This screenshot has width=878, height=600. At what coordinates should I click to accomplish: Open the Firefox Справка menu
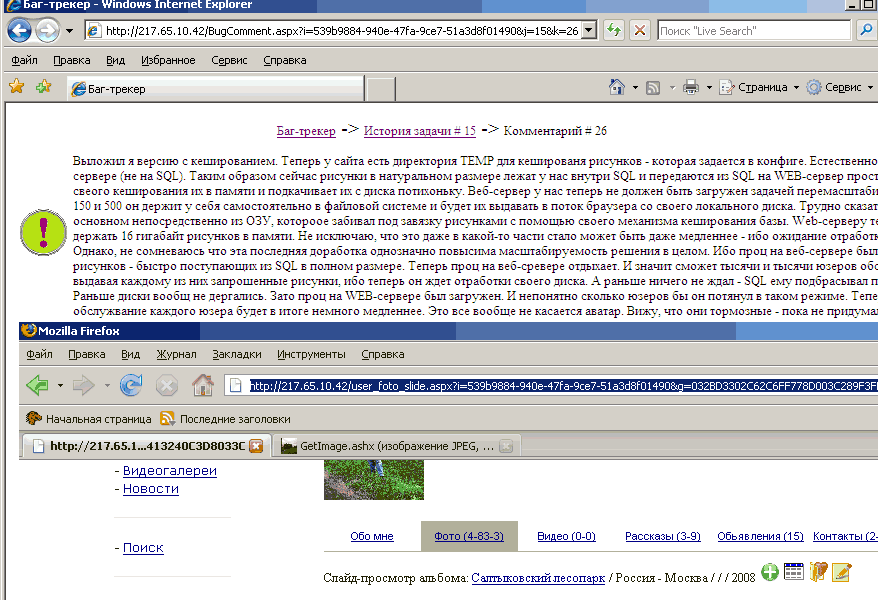pos(382,354)
